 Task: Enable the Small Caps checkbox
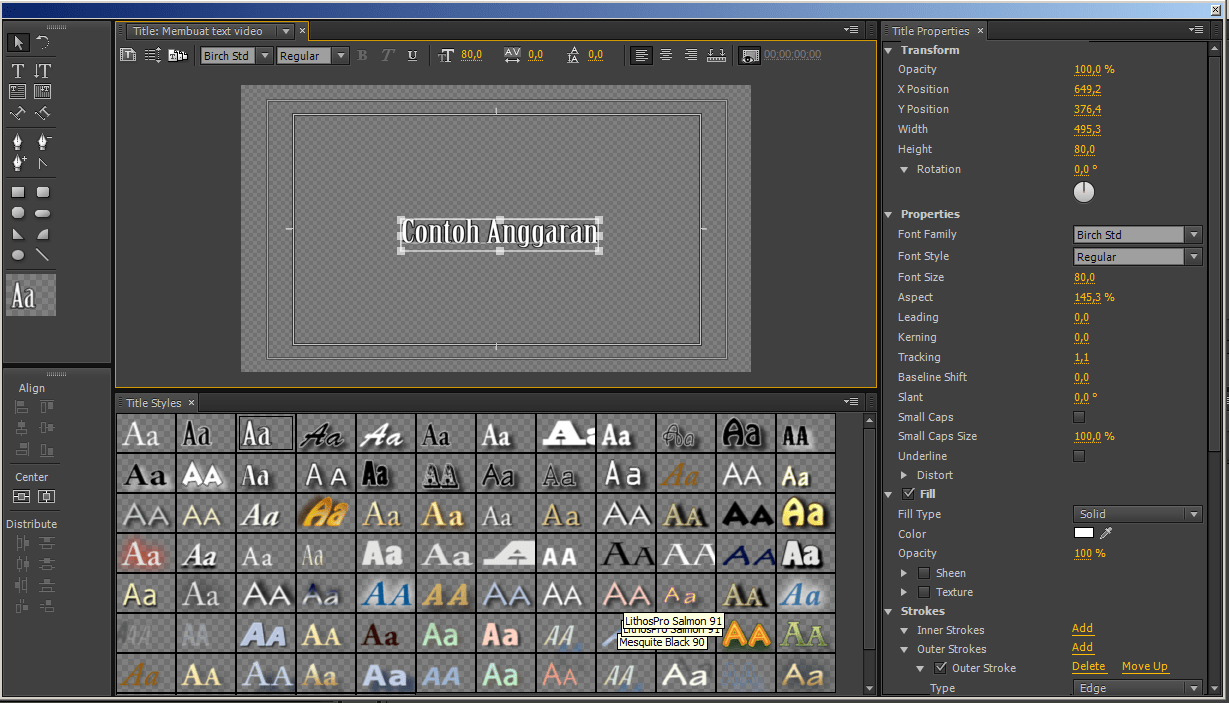point(1079,417)
